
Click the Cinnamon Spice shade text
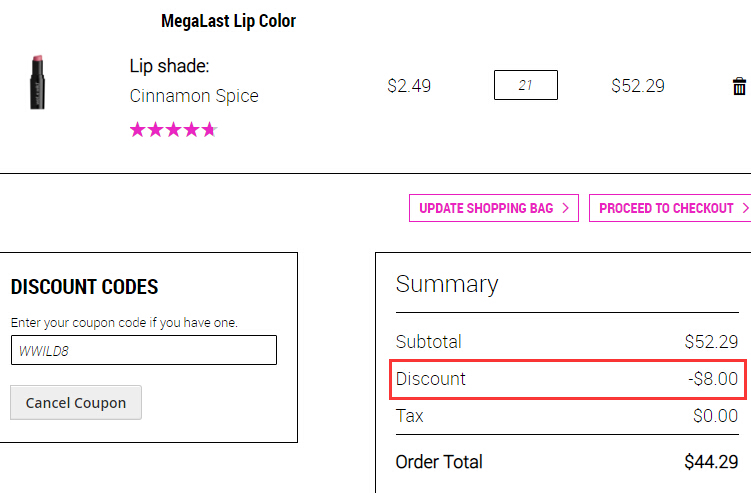coord(194,96)
